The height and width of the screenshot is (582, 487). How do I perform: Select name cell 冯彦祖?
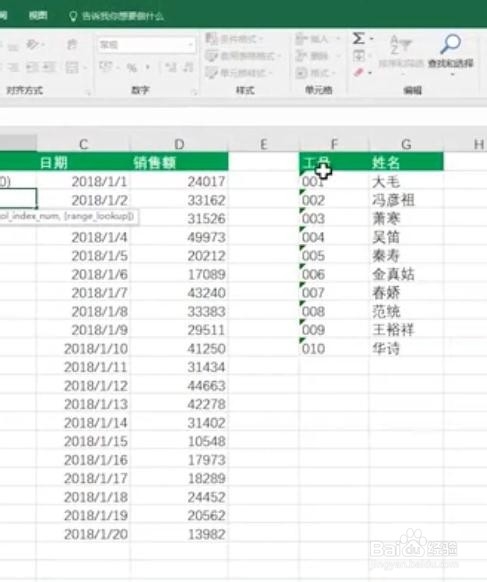coord(406,200)
